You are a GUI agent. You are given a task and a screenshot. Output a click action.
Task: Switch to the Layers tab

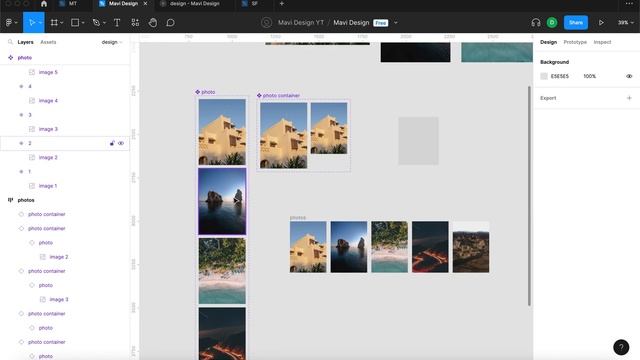point(25,42)
